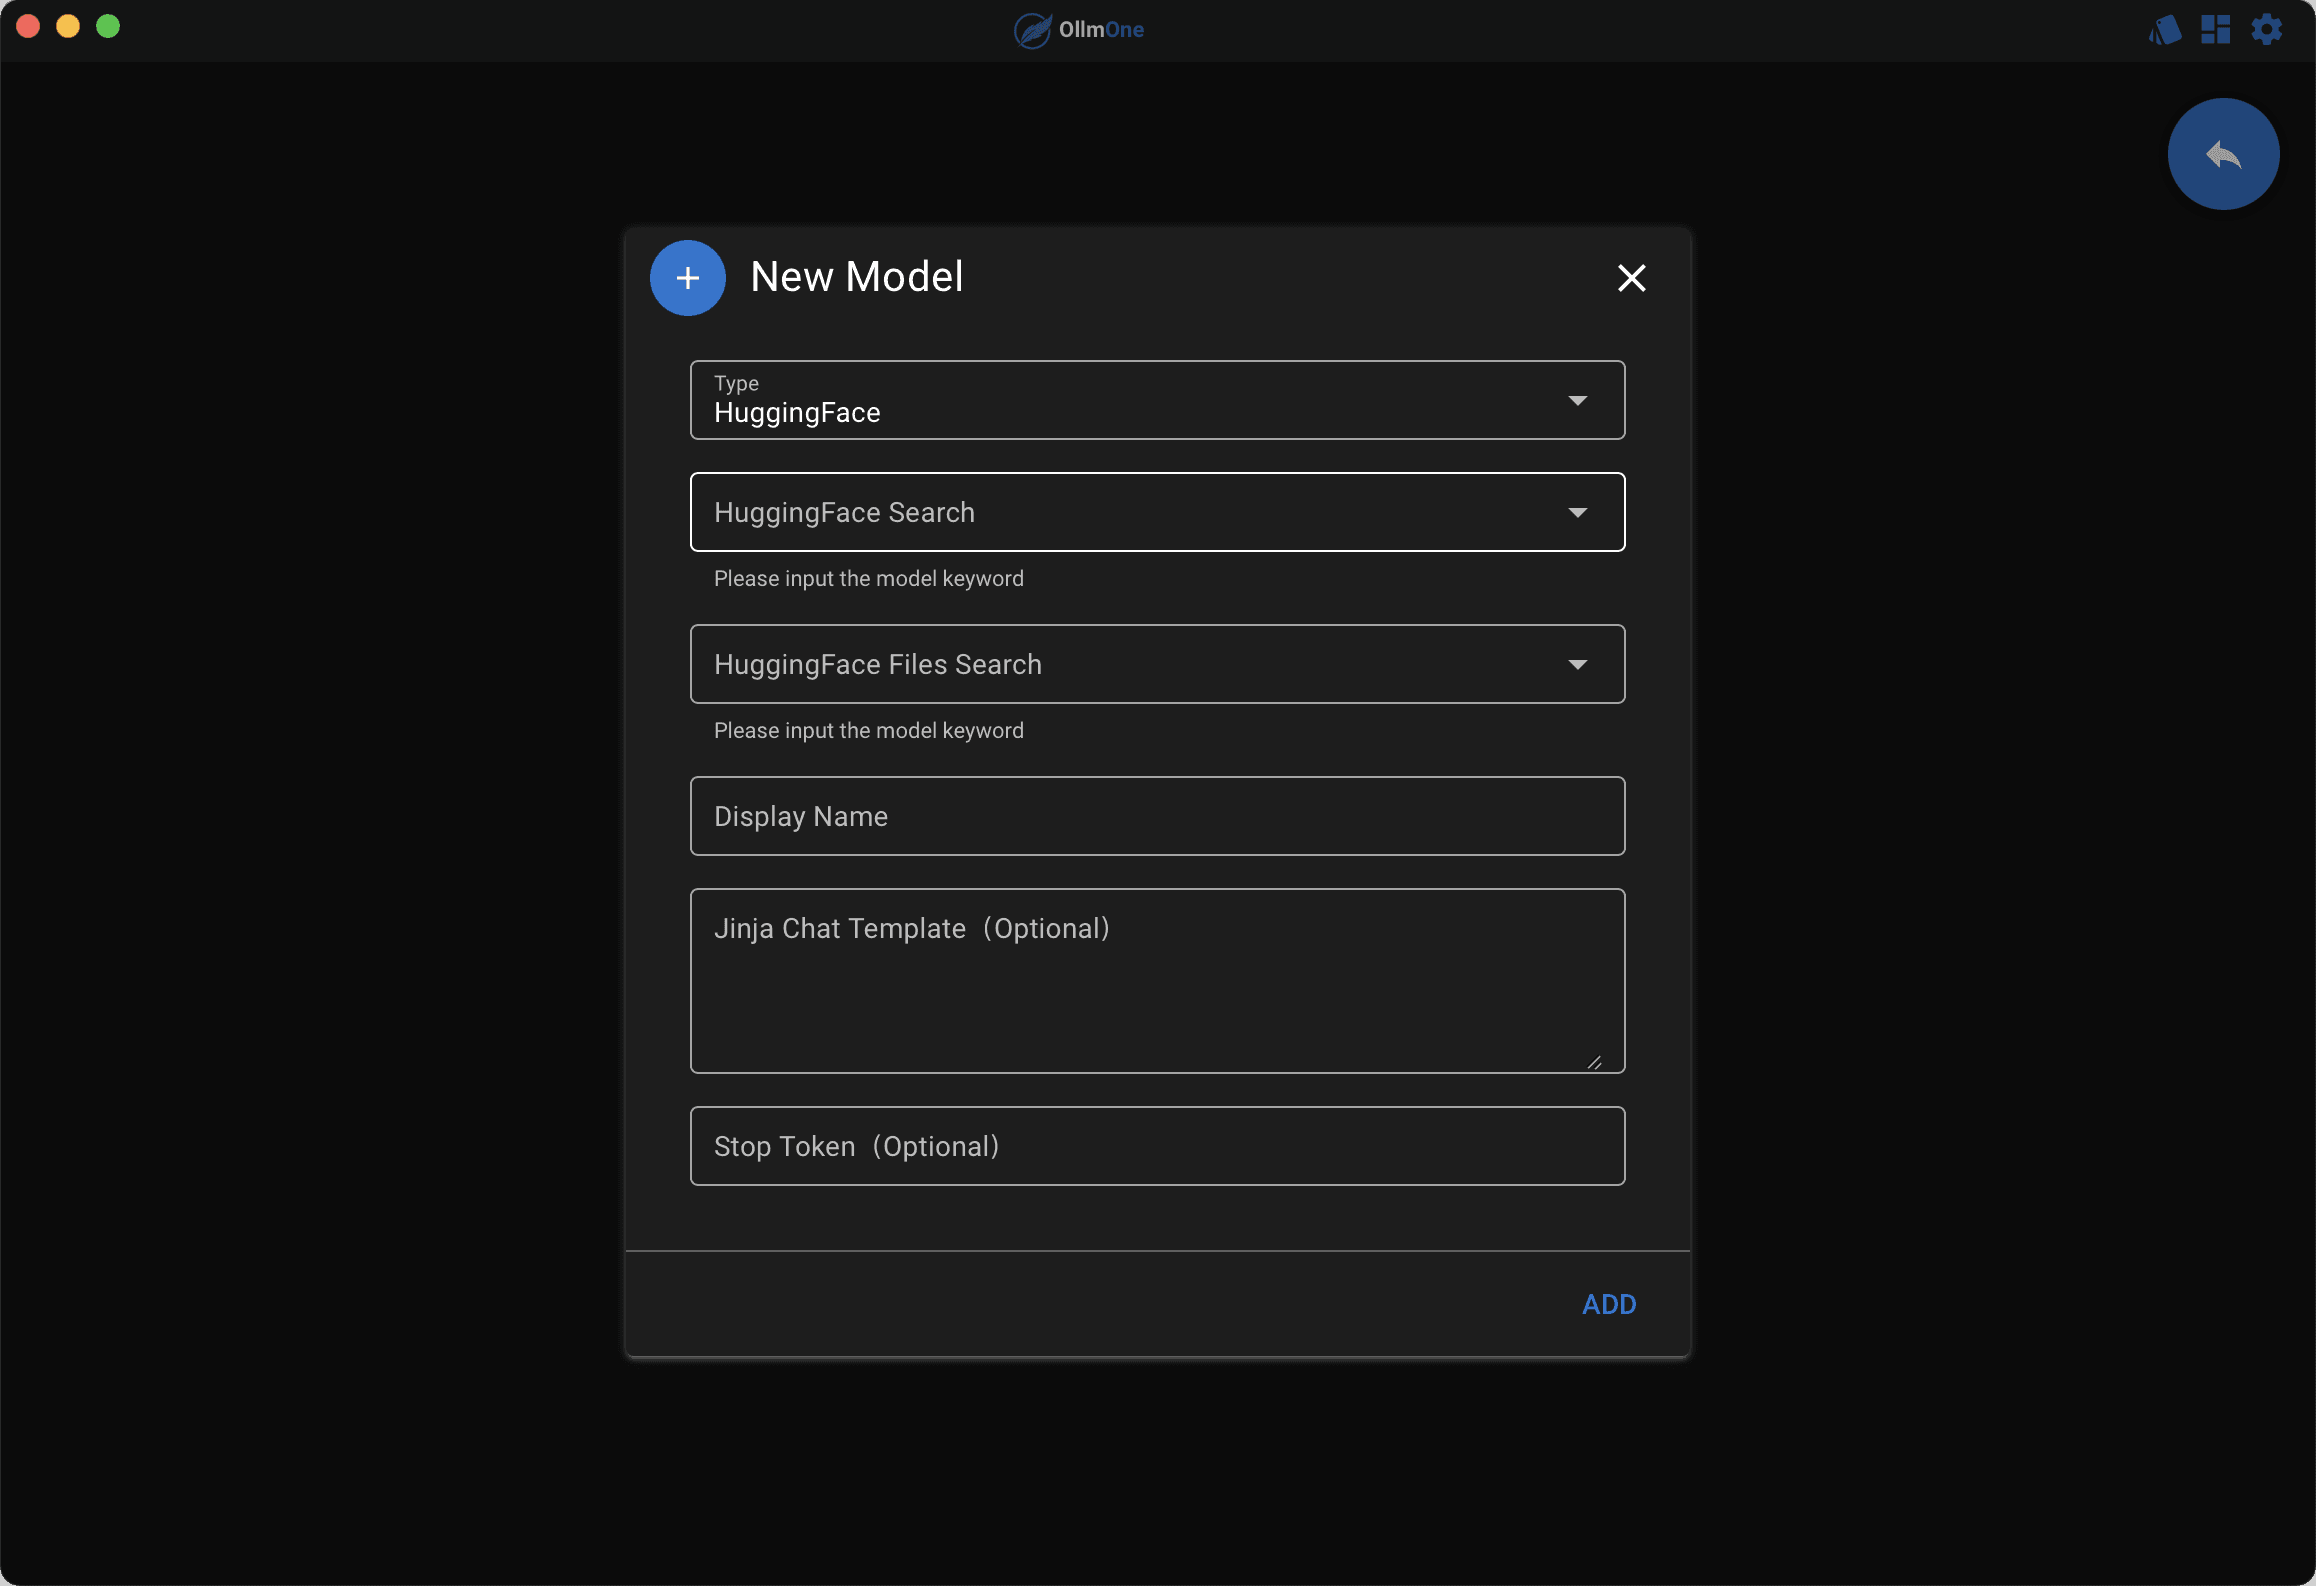Open the dashboard layout icon
This screenshot has width=2316, height=1586.
[2215, 30]
